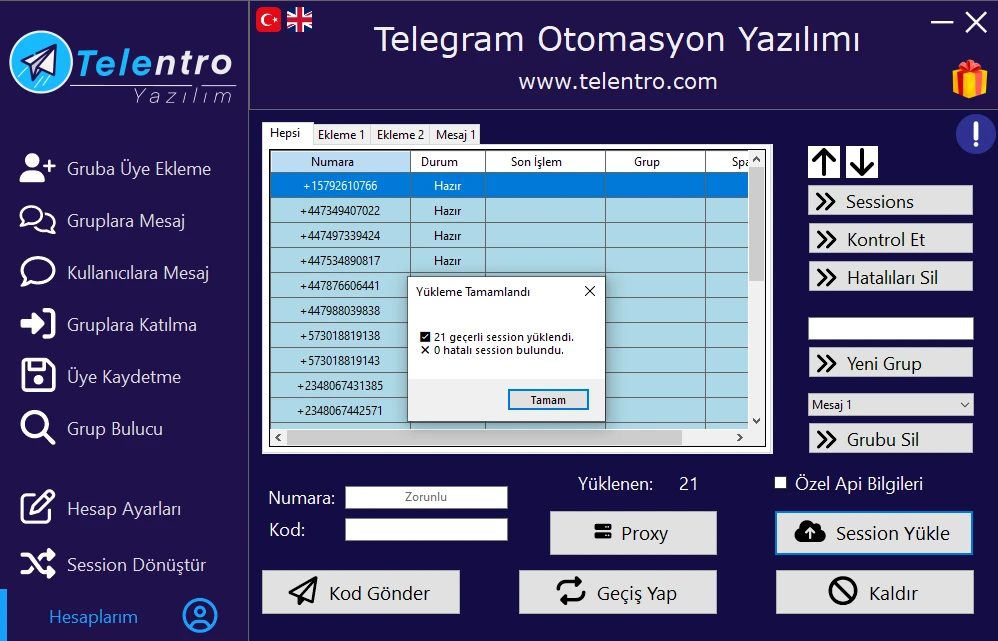Click the Son İşlem column header

point(545,162)
